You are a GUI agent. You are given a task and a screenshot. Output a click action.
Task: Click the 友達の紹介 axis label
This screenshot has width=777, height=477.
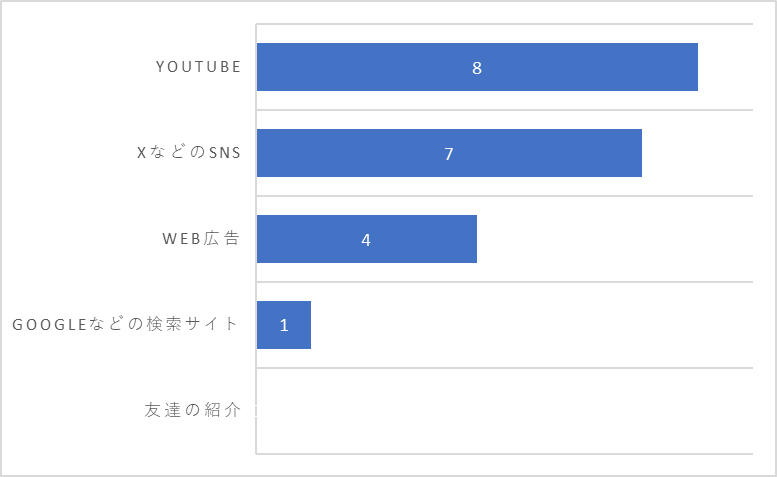pos(193,410)
